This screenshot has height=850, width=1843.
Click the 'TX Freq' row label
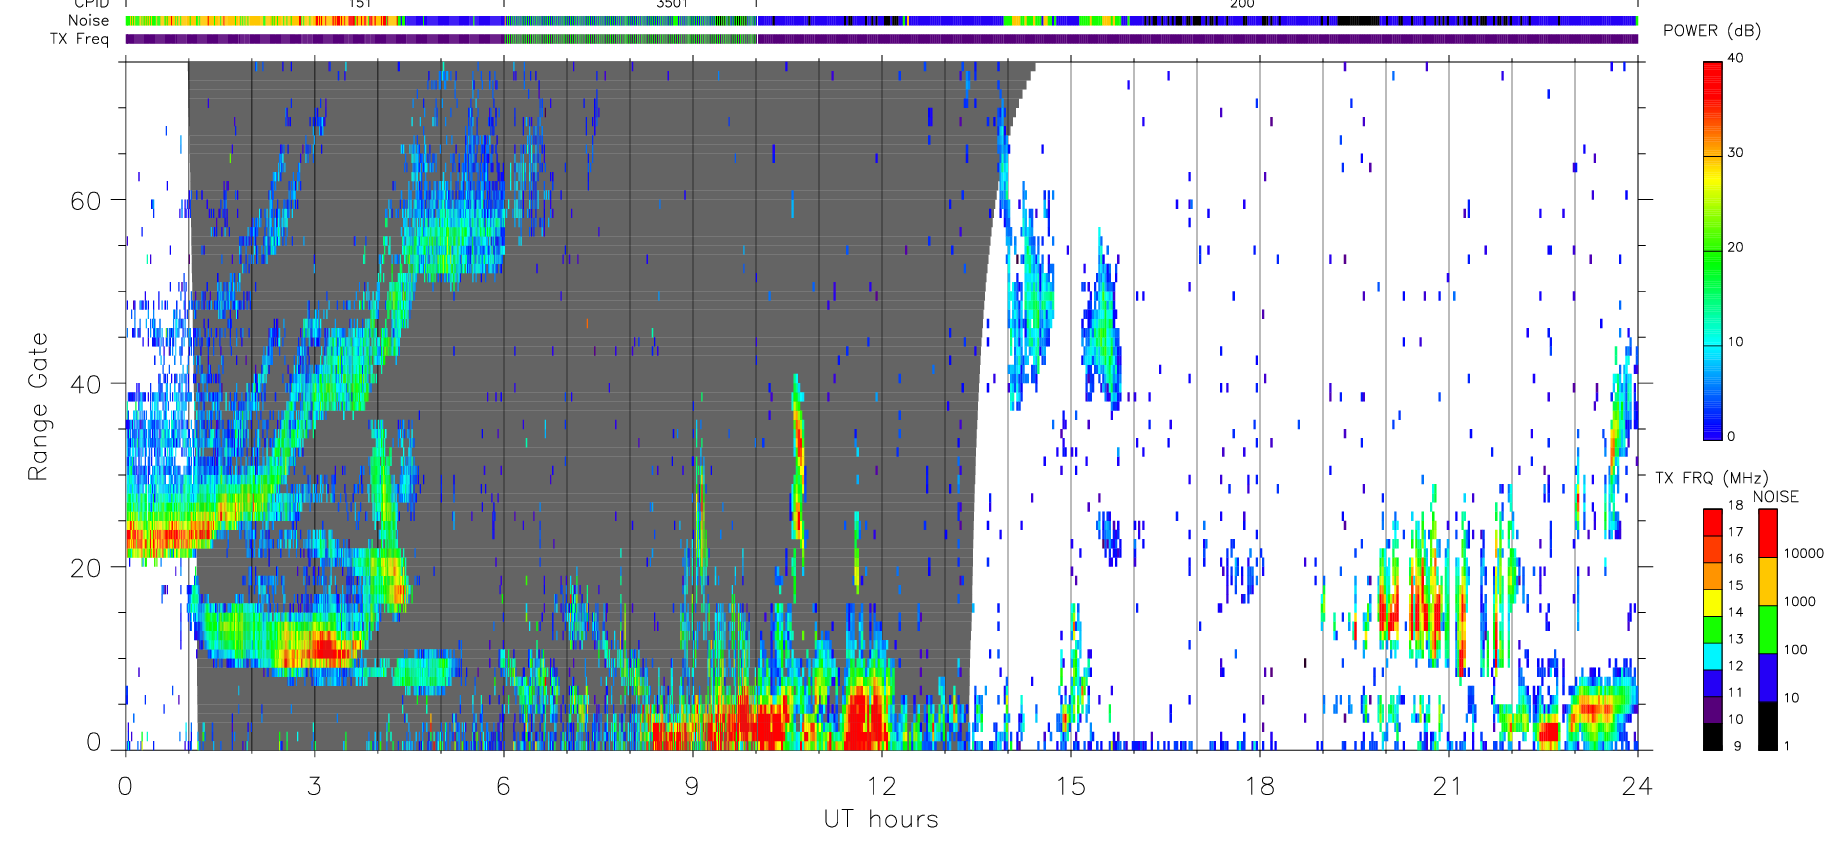point(79,39)
